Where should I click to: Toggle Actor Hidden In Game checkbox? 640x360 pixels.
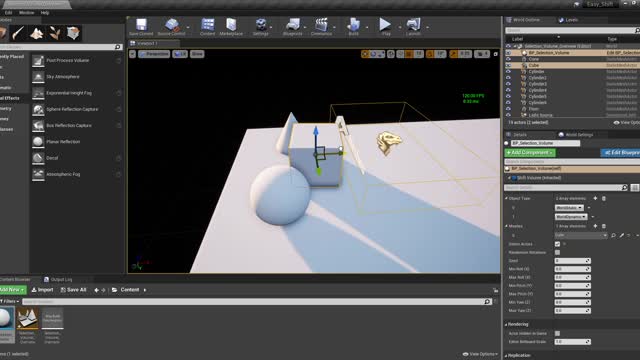[558, 333]
